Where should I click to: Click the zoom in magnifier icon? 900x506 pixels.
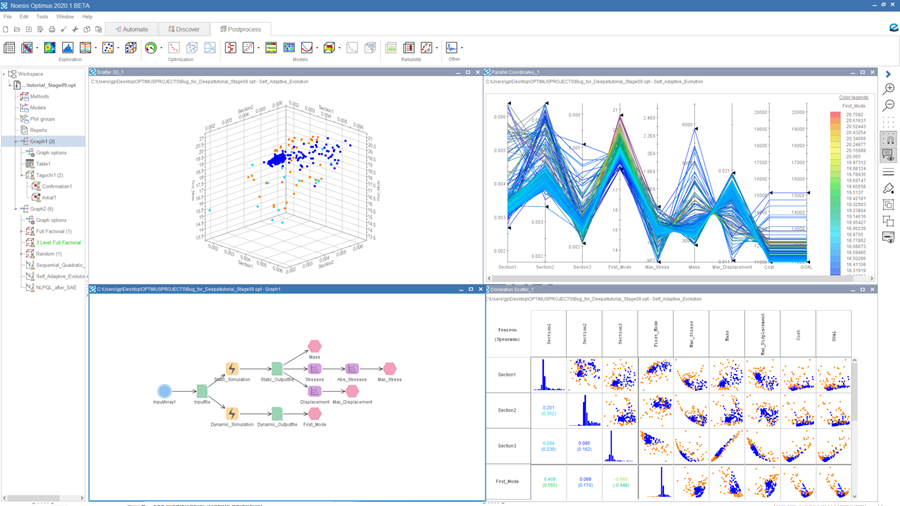pos(888,90)
